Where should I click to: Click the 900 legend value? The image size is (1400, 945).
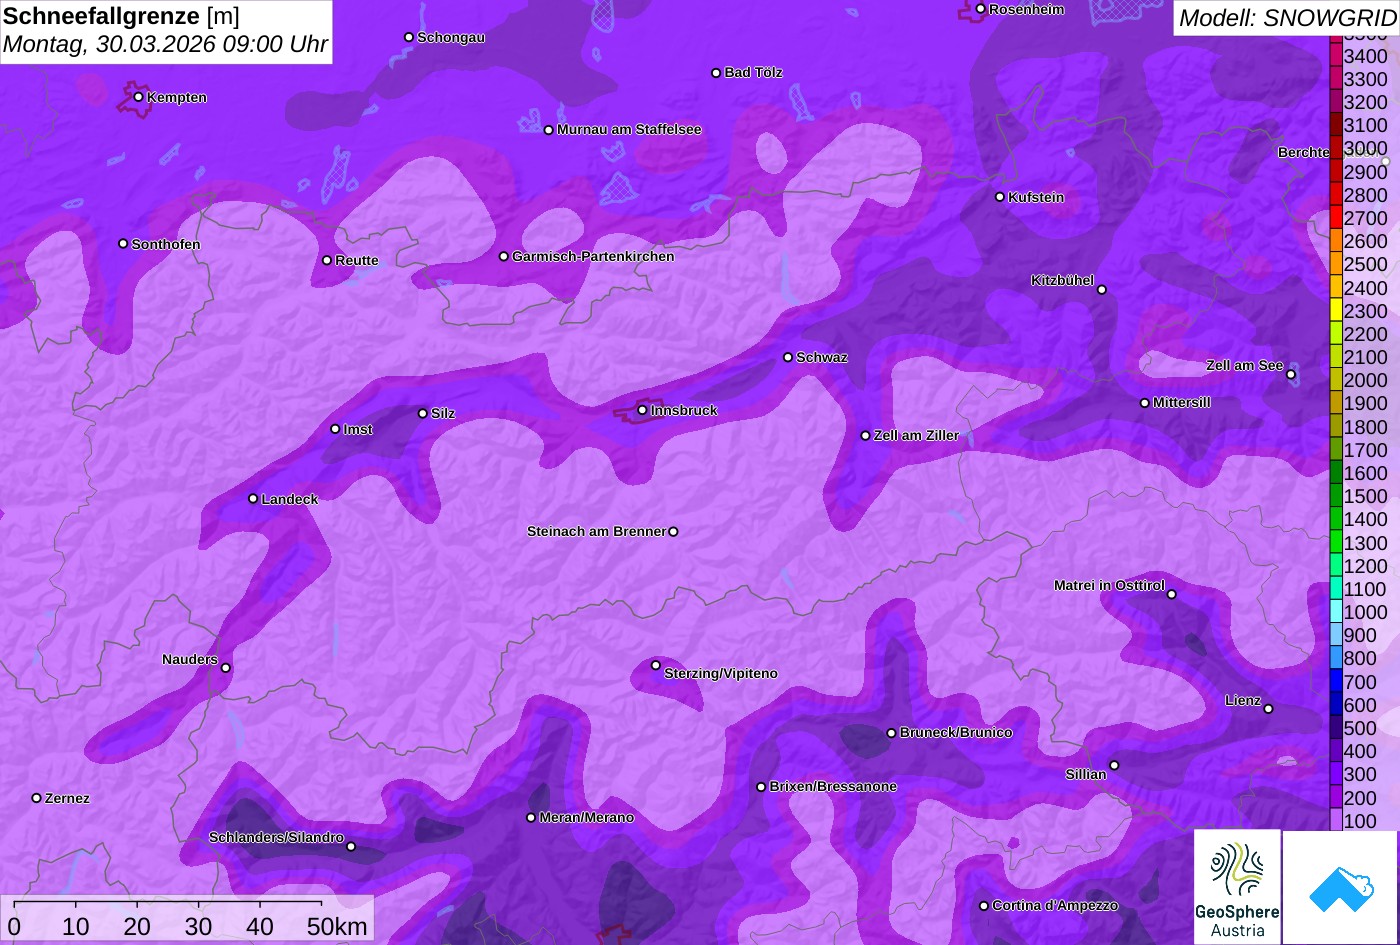tap(1360, 635)
